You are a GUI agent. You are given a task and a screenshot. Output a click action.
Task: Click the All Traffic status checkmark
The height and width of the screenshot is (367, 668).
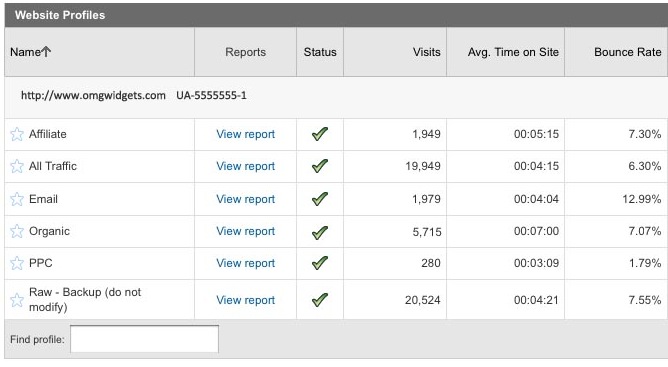tap(320, 166)
